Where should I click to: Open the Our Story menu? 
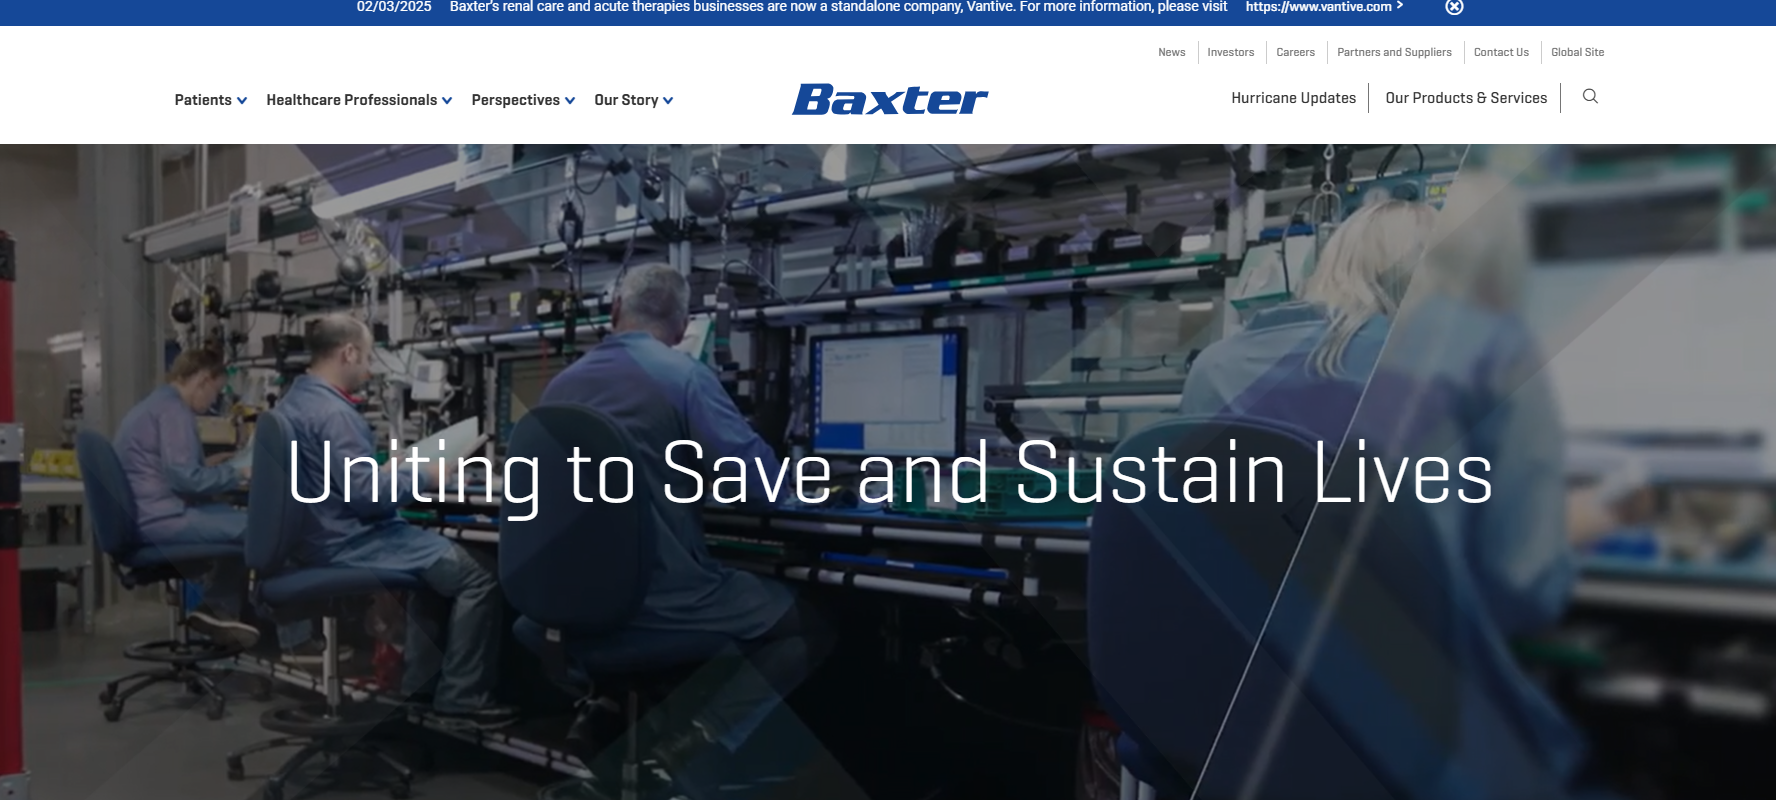pyautogui.click(x=626, y=100)
